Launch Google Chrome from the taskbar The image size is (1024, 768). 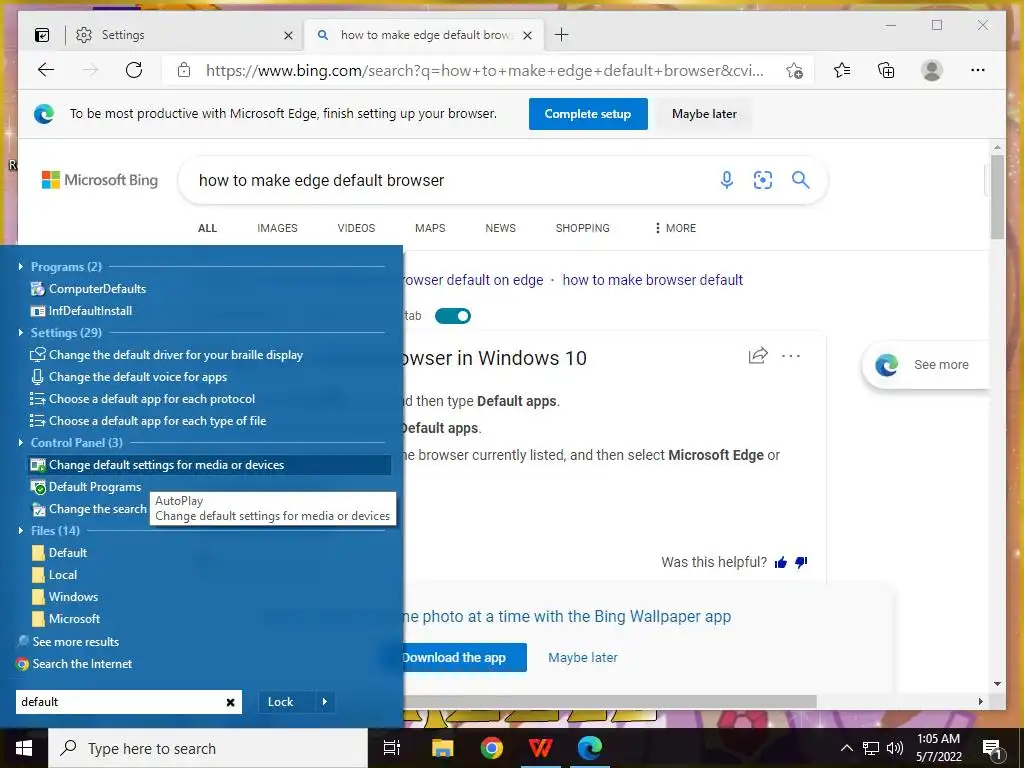click(492, 748)
